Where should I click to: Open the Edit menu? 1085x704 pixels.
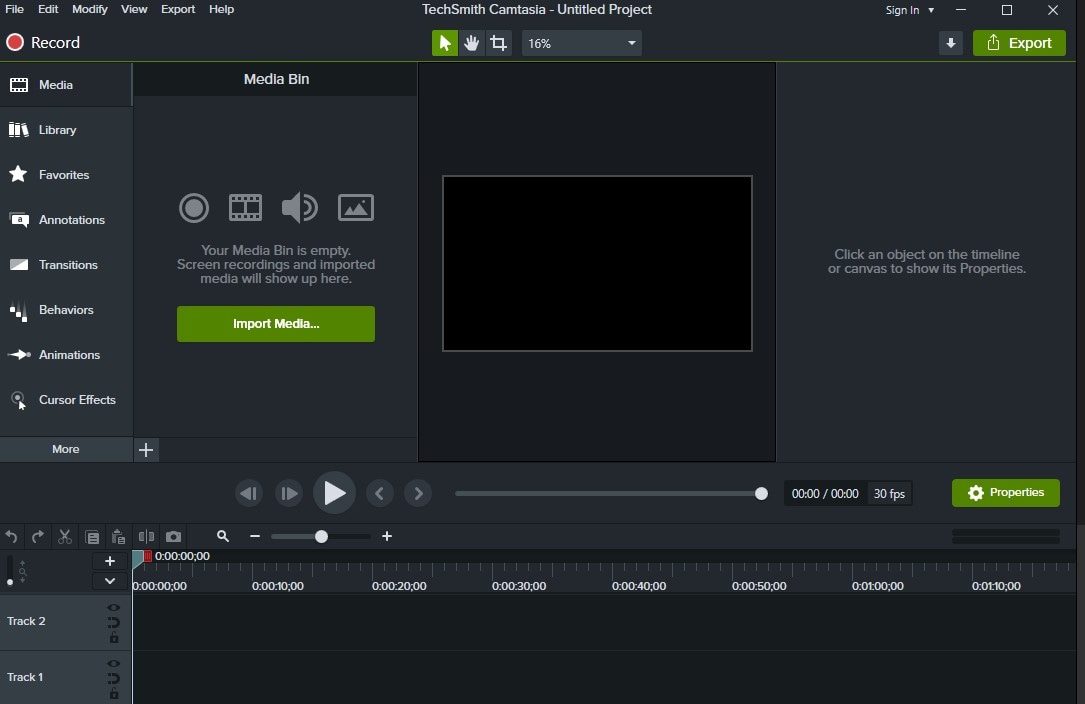click(x=48, y=9)
